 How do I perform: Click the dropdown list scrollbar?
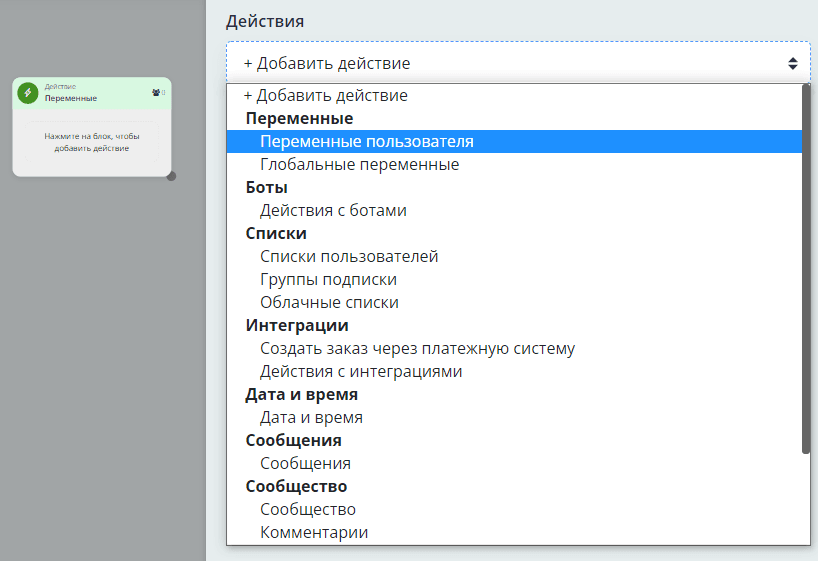(806, 270)
